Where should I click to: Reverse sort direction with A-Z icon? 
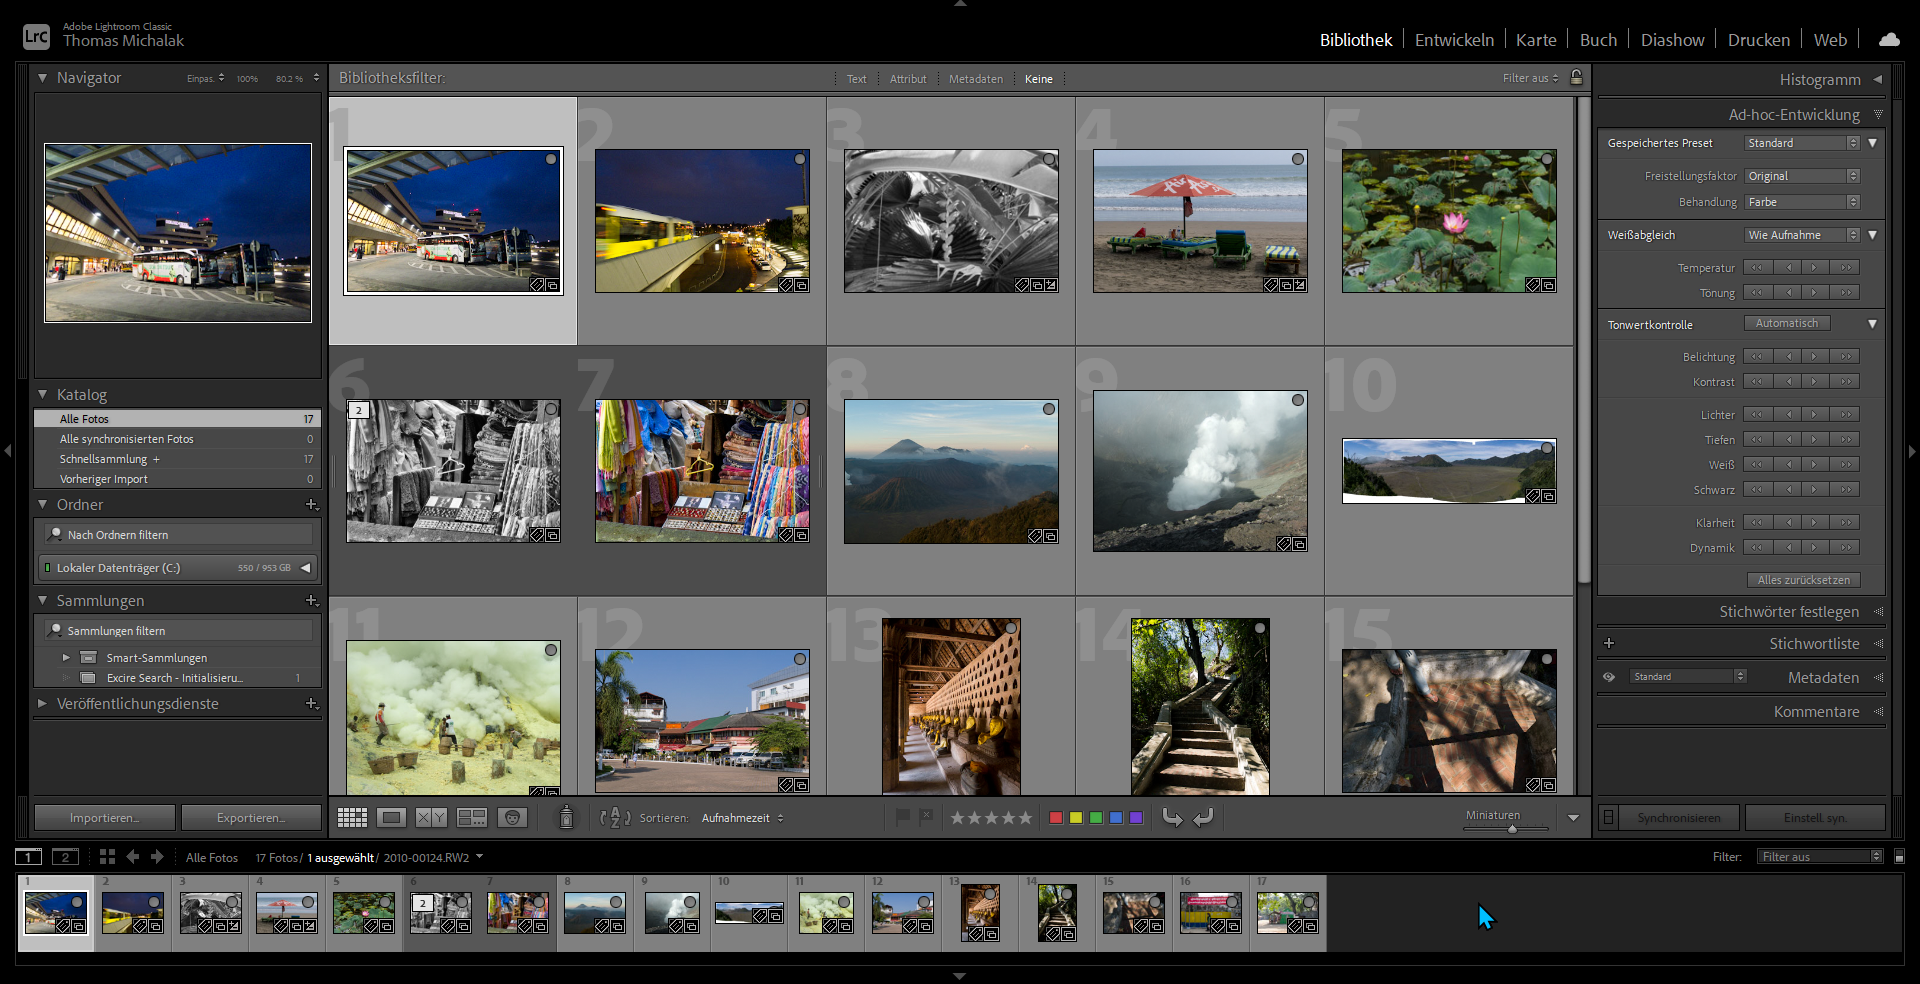(615, 818)
